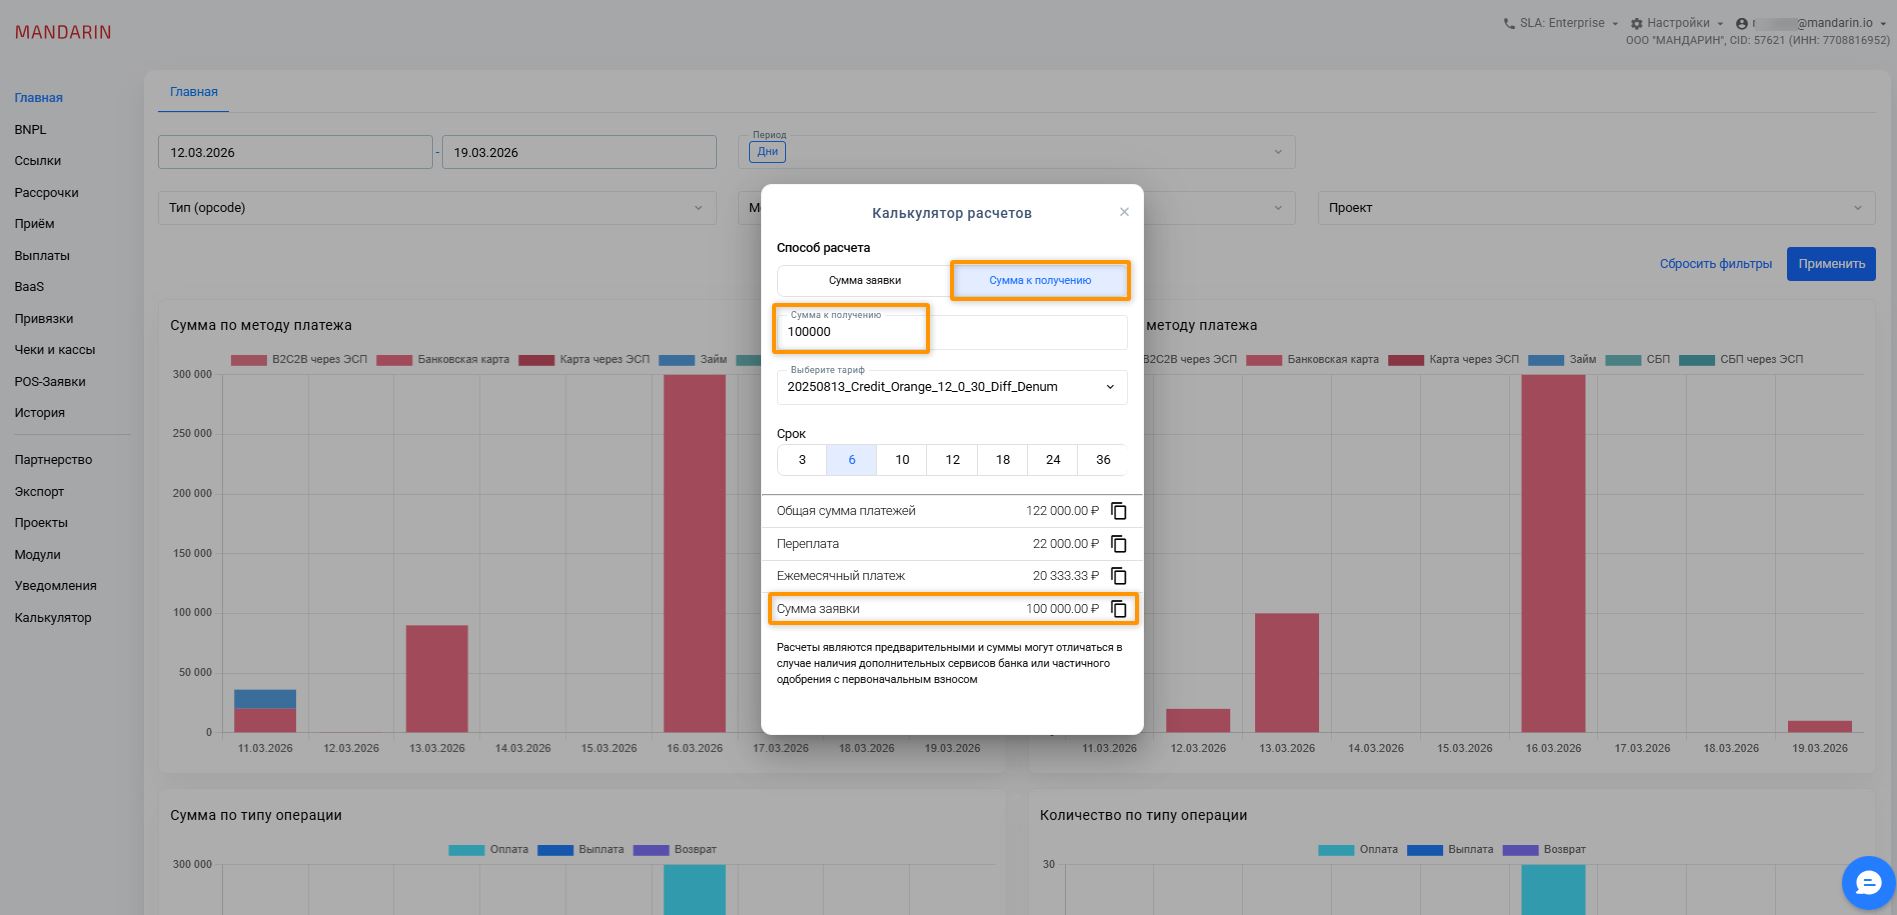The height and width of the screenshot is (915, 1897).
Task: Copy the Ежемесячный платеж value
Action: click(x=1119, y=576)
